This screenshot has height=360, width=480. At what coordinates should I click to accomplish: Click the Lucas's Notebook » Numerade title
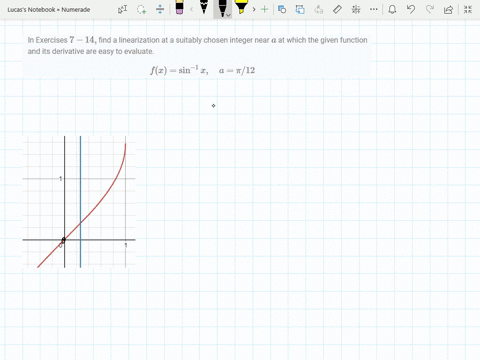49,10
